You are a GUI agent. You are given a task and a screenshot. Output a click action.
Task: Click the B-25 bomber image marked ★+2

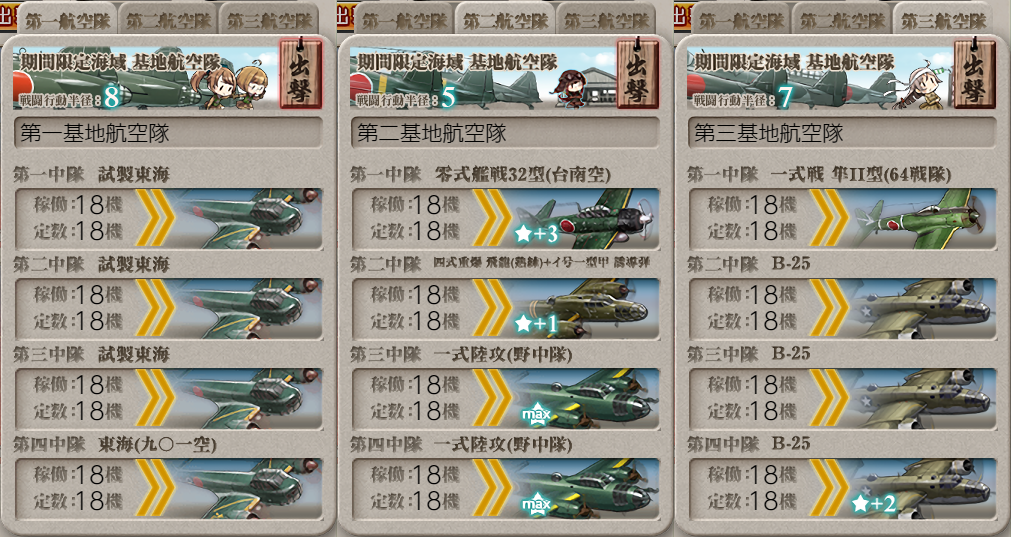[x=921, y=489]
